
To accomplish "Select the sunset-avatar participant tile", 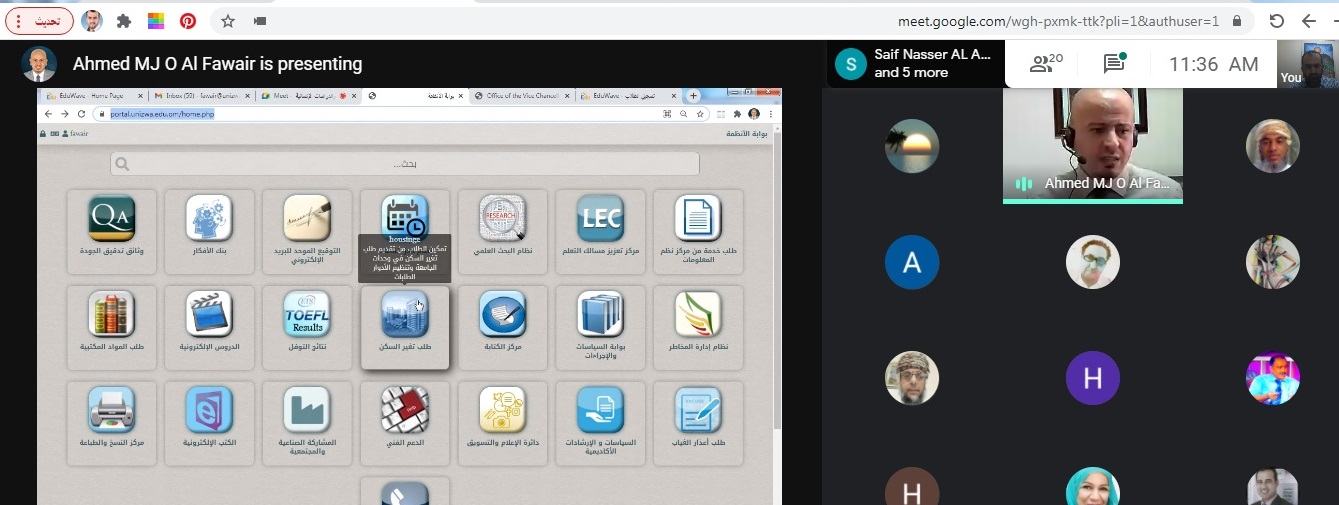I will pyautogui.click(x=912, y=146).
